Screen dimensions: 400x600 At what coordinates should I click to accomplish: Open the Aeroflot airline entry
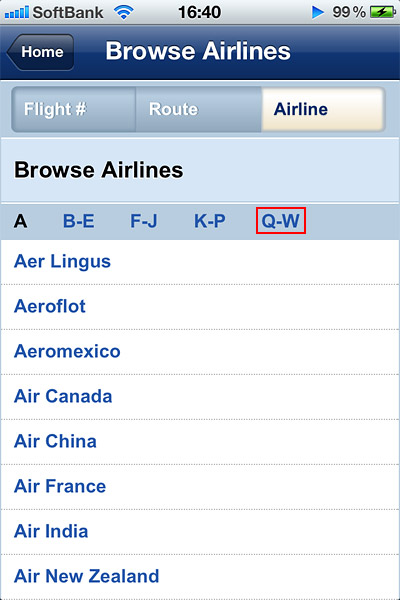(x=200, y=307)
